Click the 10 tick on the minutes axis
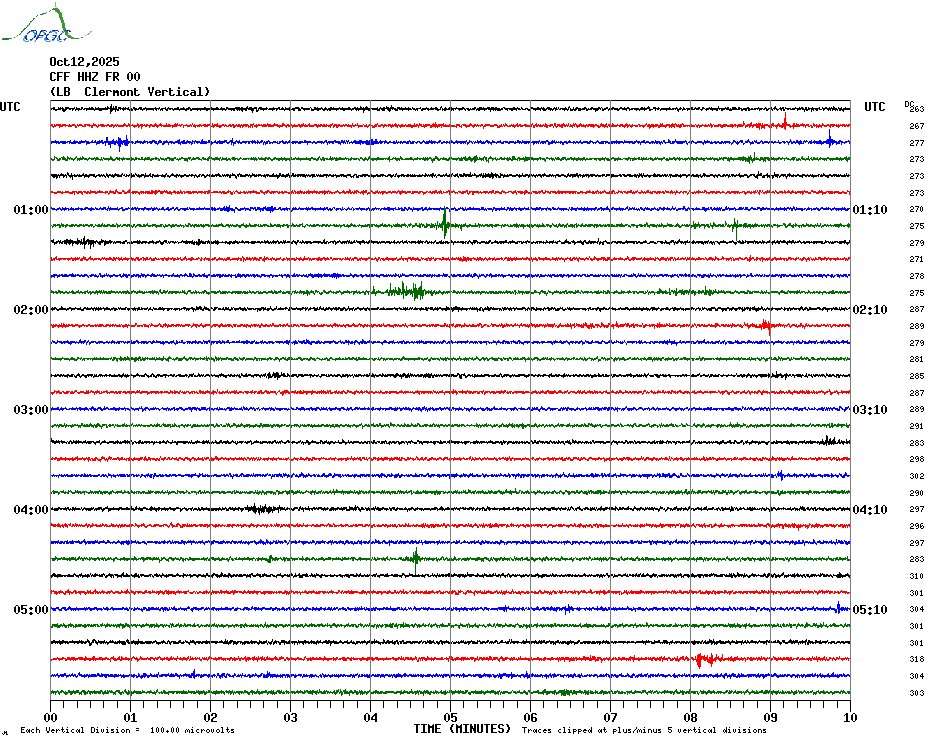Viewport: 930px width, 744px height. tap(849, 717)
